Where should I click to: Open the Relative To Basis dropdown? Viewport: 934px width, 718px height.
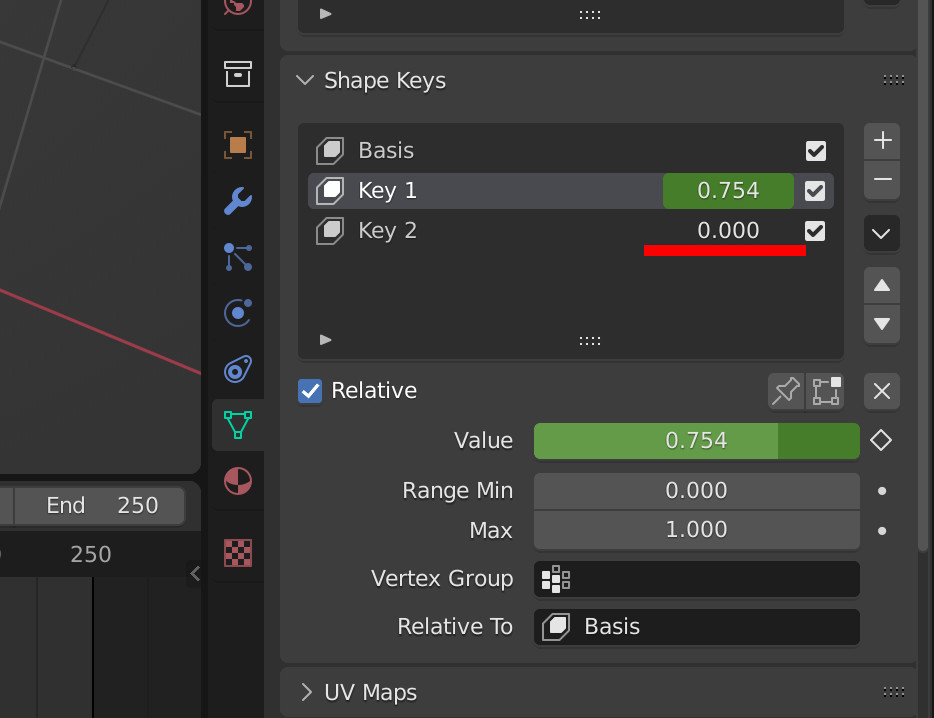696,627
